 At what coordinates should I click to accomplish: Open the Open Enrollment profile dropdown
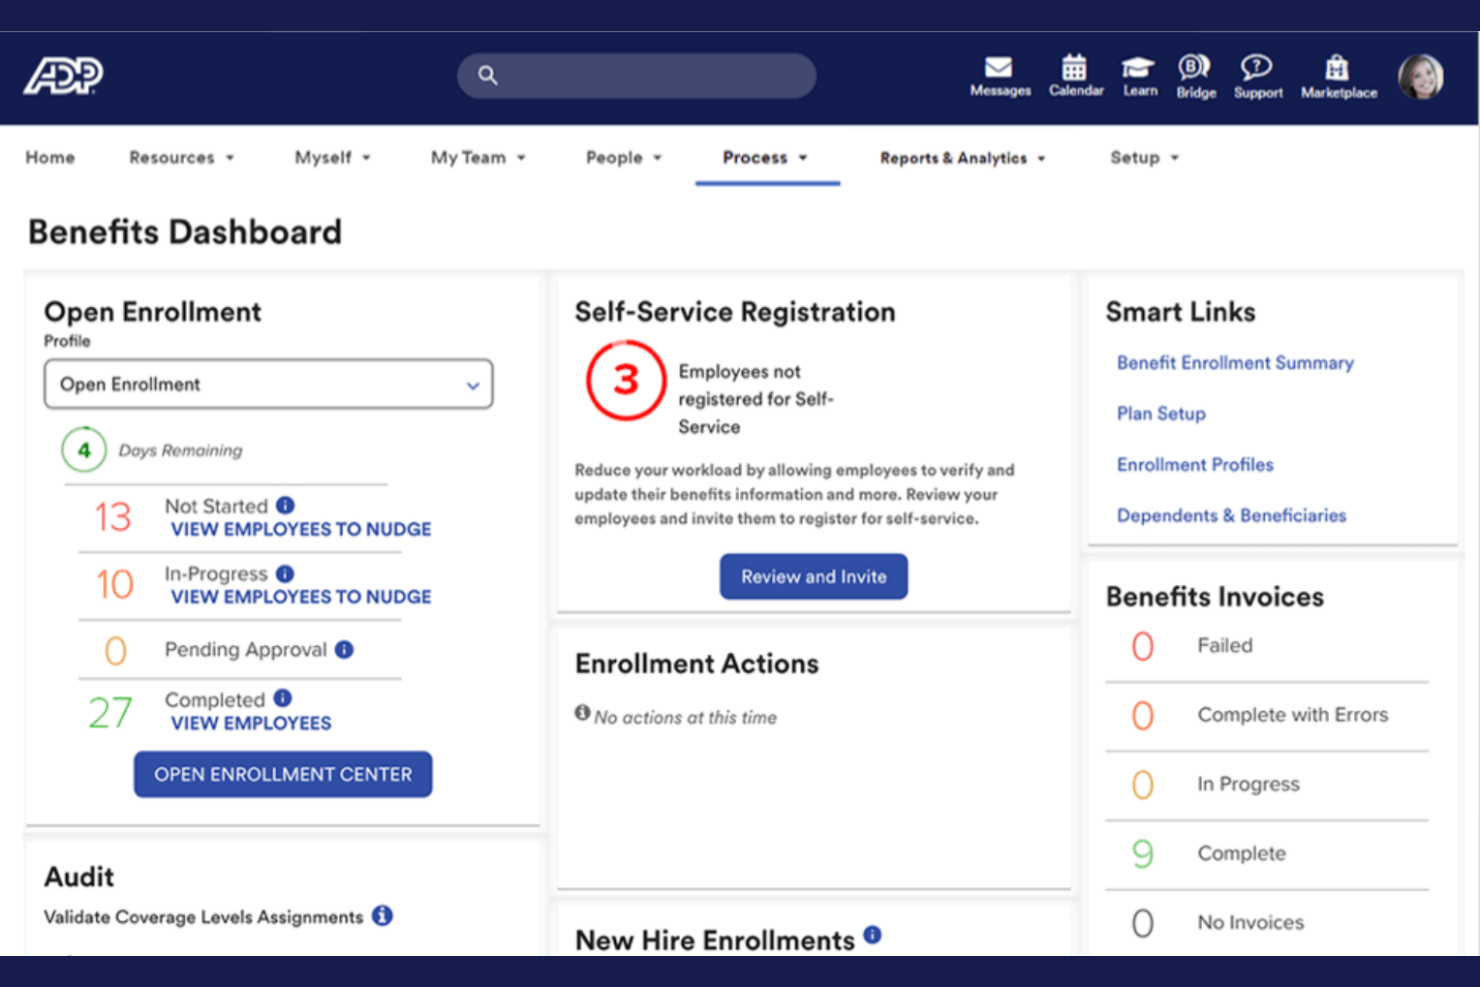click(x=267, y=384)
